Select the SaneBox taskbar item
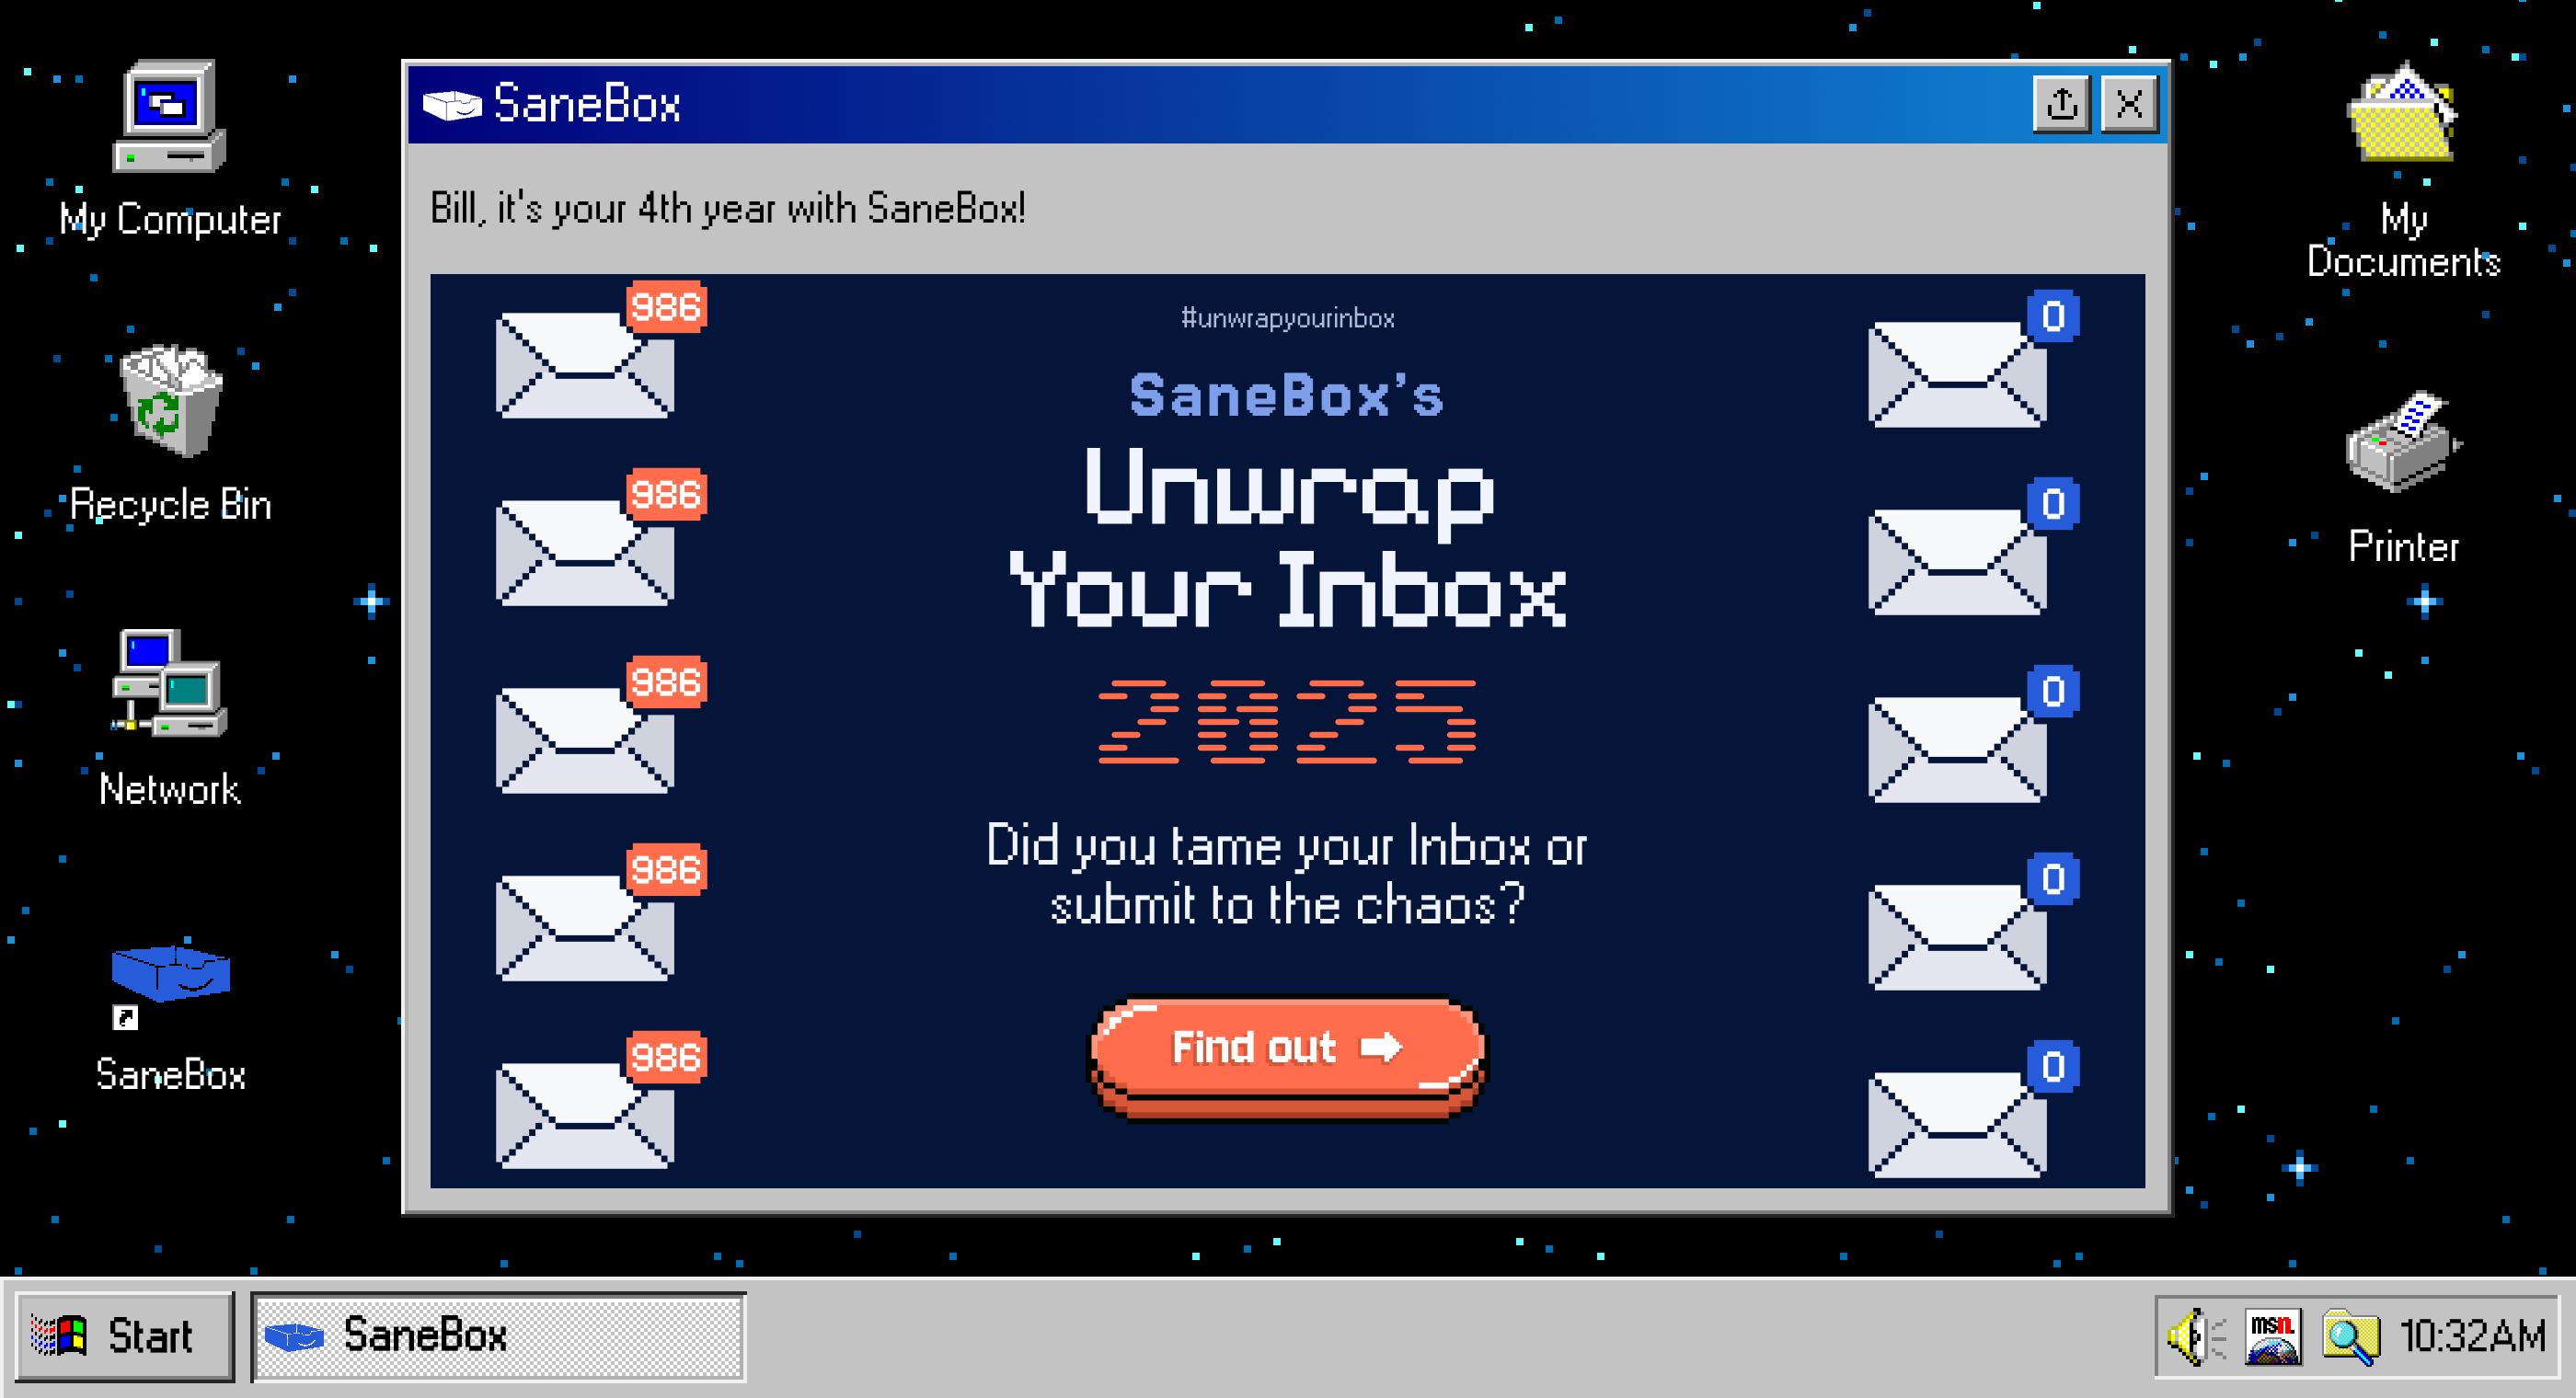This screenshot has height=1398, width=2576. 498,1336
